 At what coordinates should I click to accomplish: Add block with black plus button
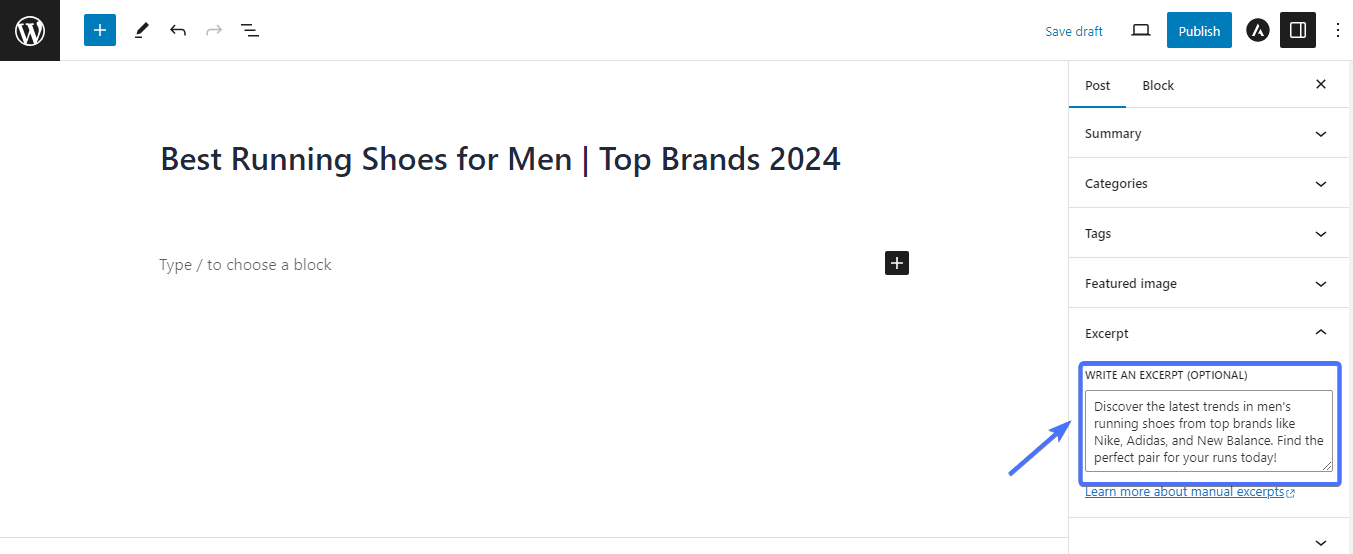tap(897, 263)
